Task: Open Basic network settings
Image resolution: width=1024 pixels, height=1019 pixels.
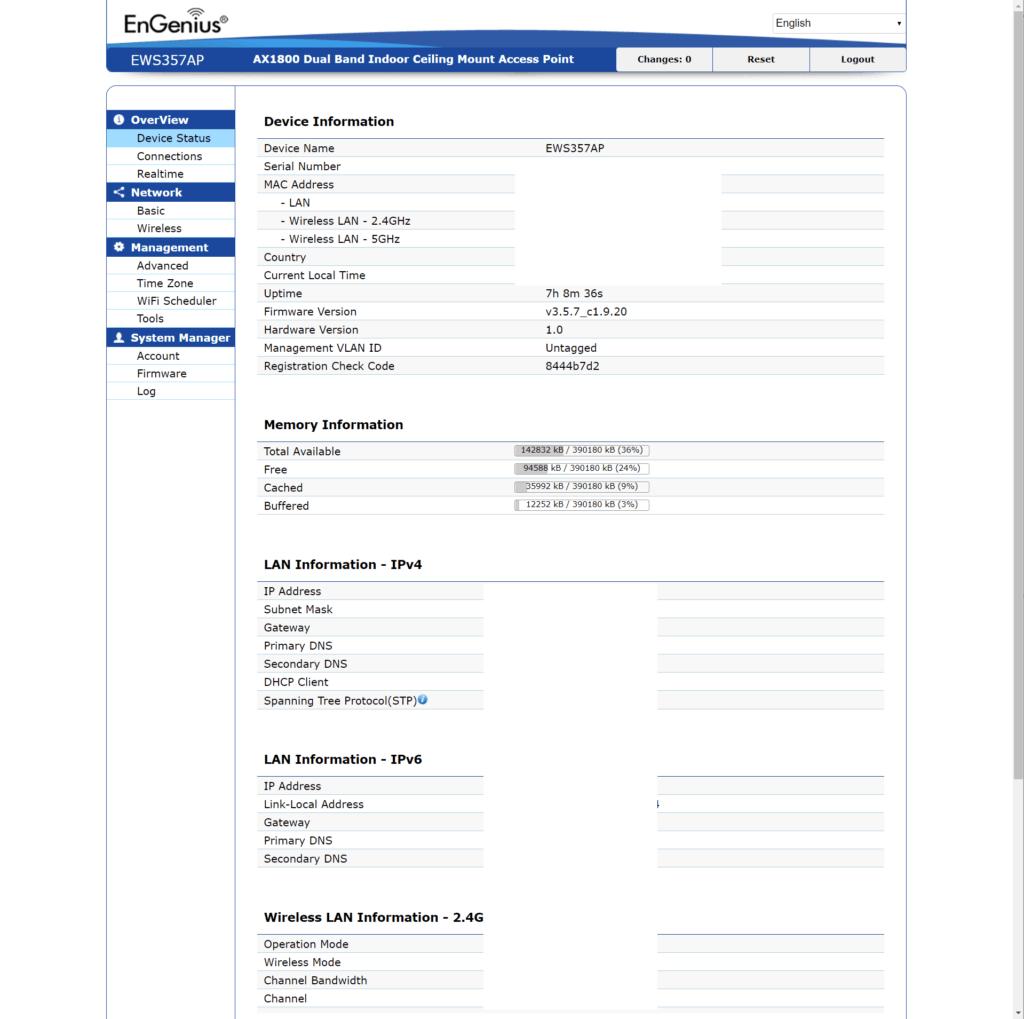Action: point(151,211)
